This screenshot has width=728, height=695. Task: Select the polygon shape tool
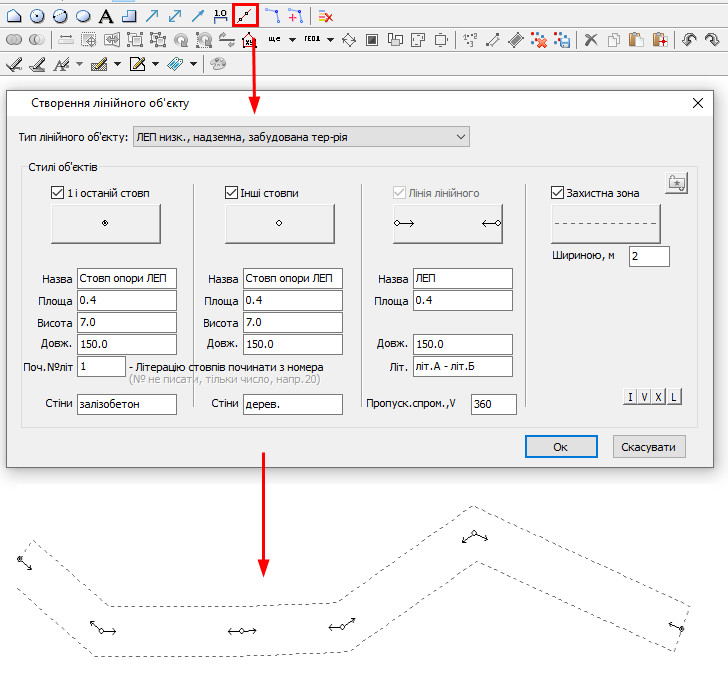click(14, 16)
